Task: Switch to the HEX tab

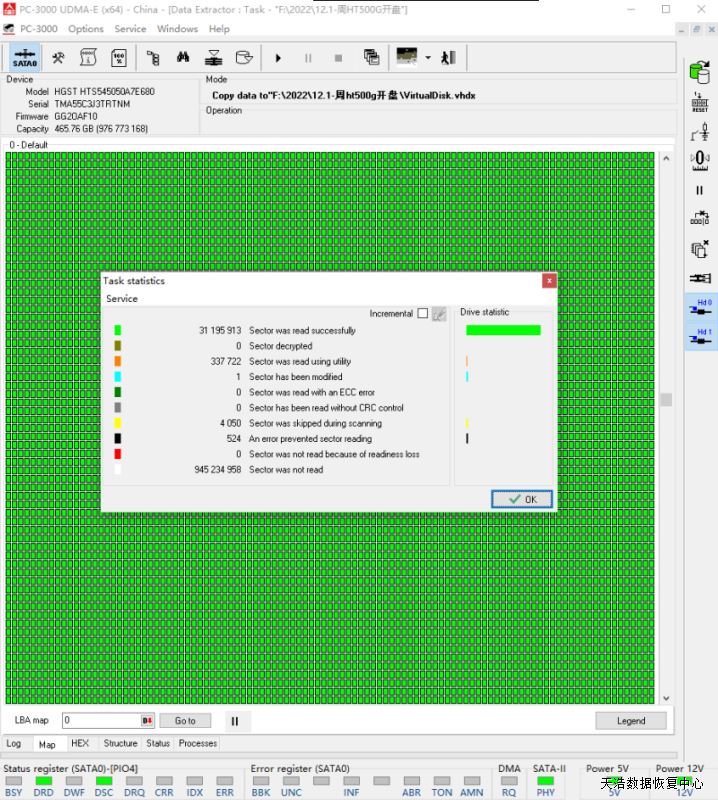Action: [x=80, y=743]
